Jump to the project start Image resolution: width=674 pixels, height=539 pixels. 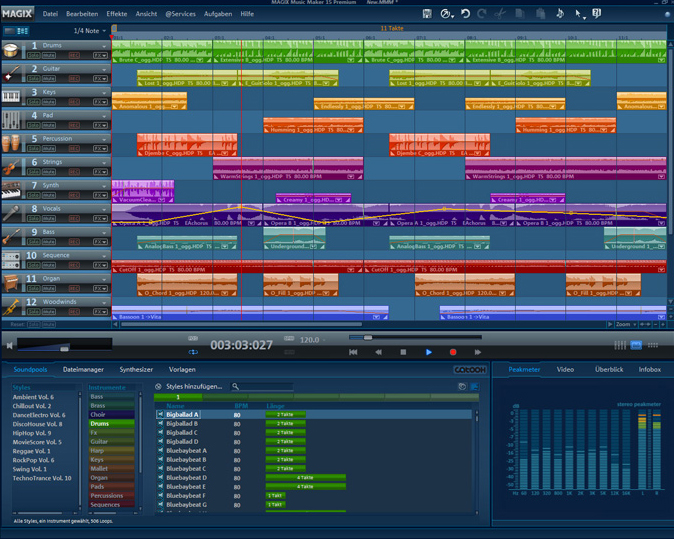point(353,352)
